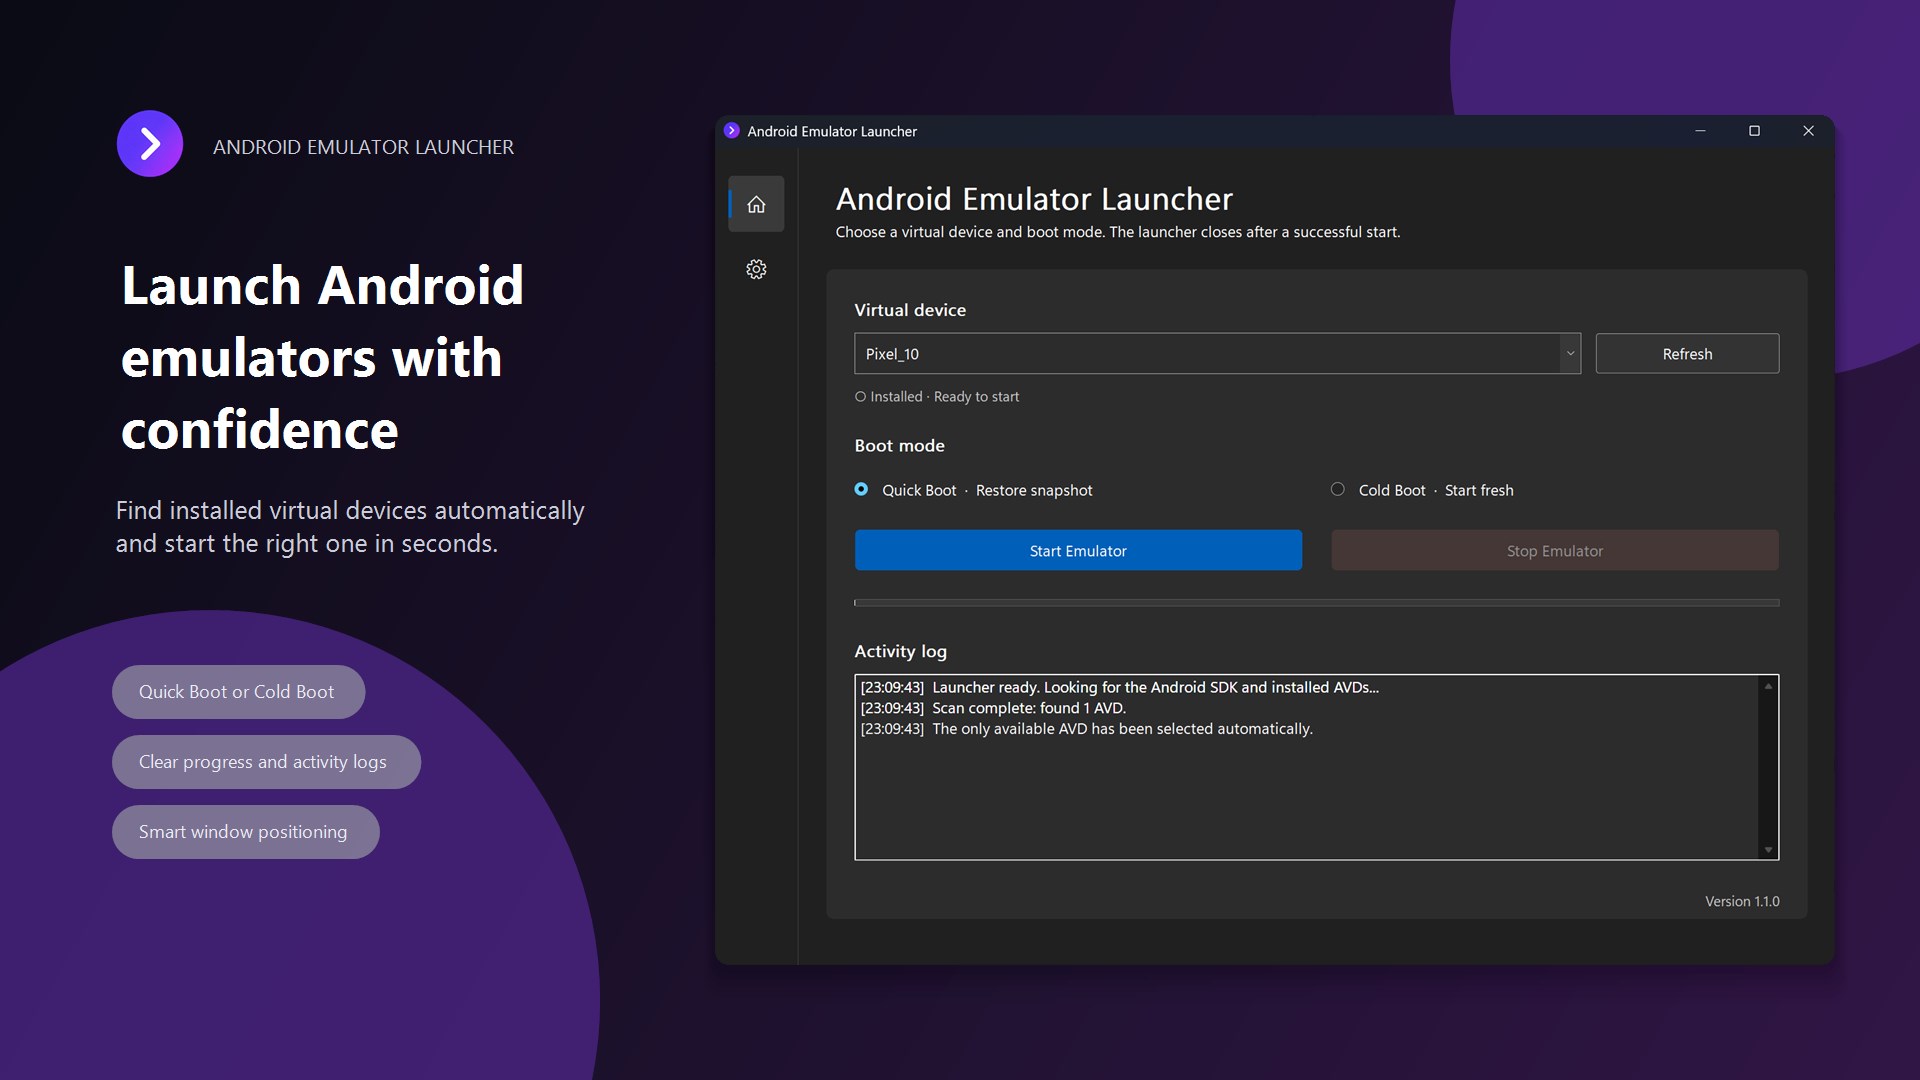1920x1080 pixels.
Task: Click 'Start fresh' label text
Action: (x=1479, y=490)
